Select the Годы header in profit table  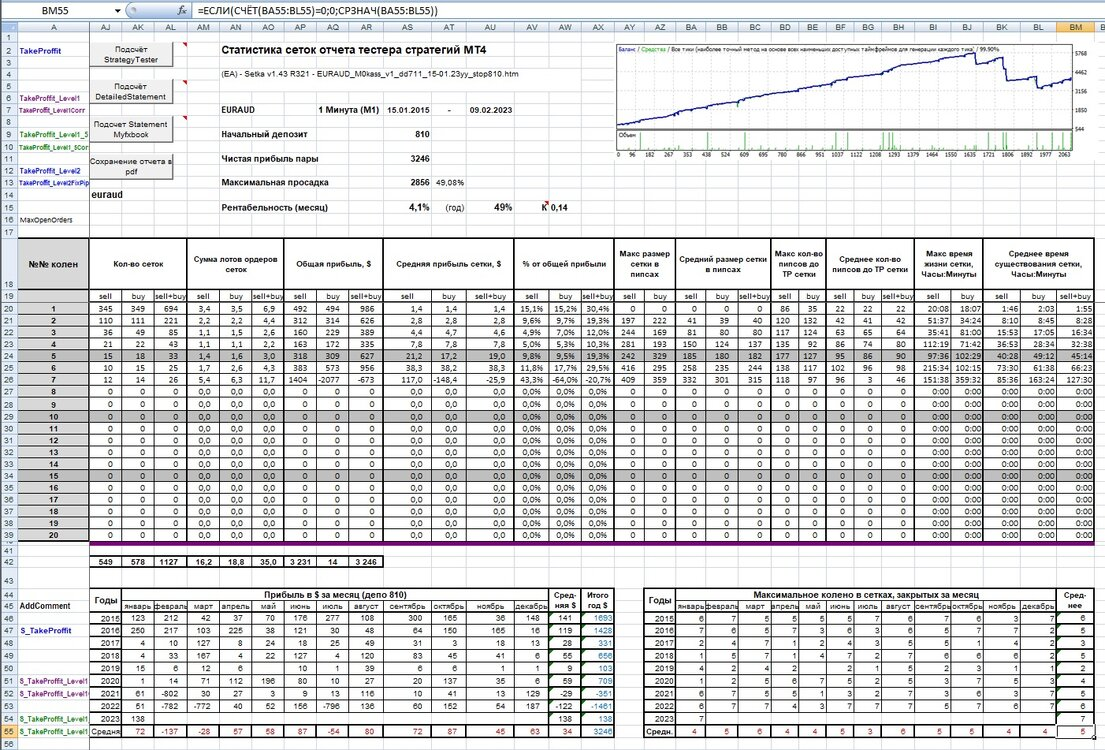pyautogui.click(x=106, y=600)
